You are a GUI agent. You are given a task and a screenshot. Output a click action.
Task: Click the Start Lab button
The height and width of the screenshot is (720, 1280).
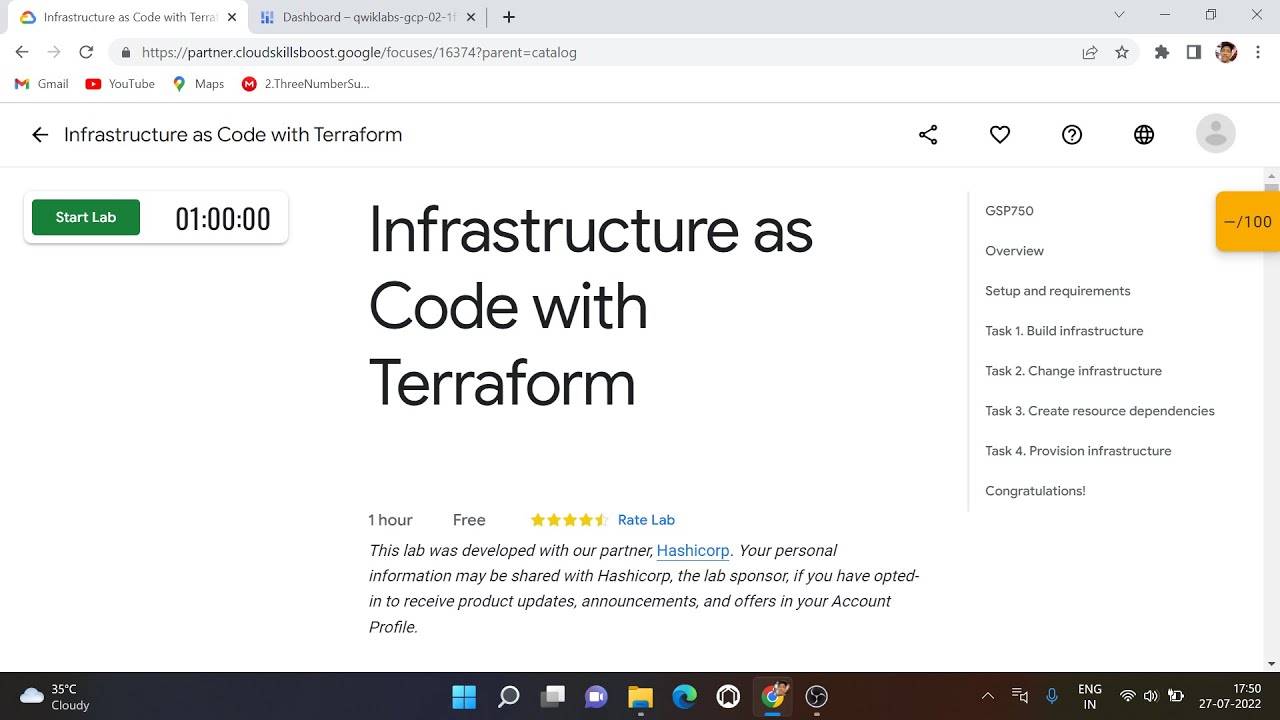click(86, 217)
